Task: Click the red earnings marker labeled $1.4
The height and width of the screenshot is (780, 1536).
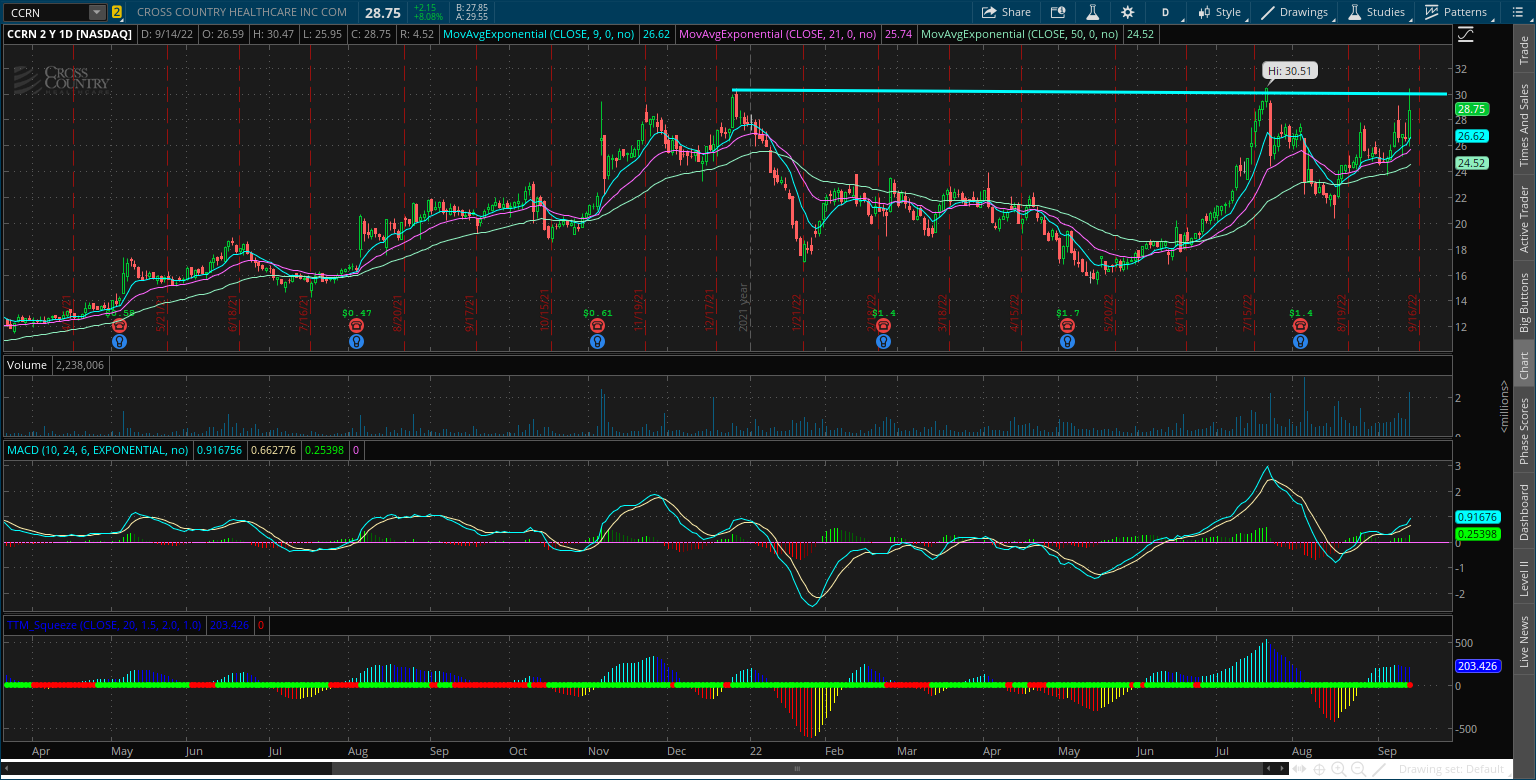Action: (x=883, y=325)
